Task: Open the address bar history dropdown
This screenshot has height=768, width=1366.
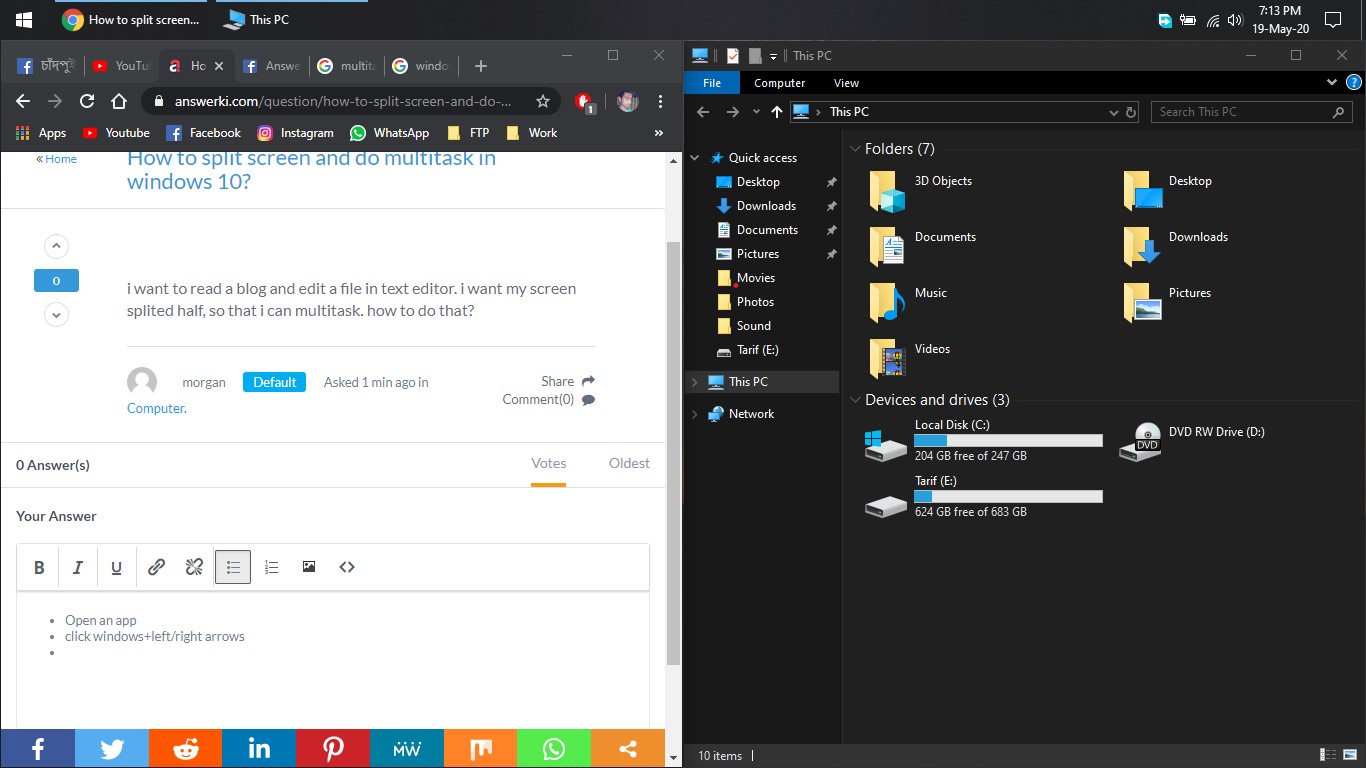Action: [x=1115, y=113]
